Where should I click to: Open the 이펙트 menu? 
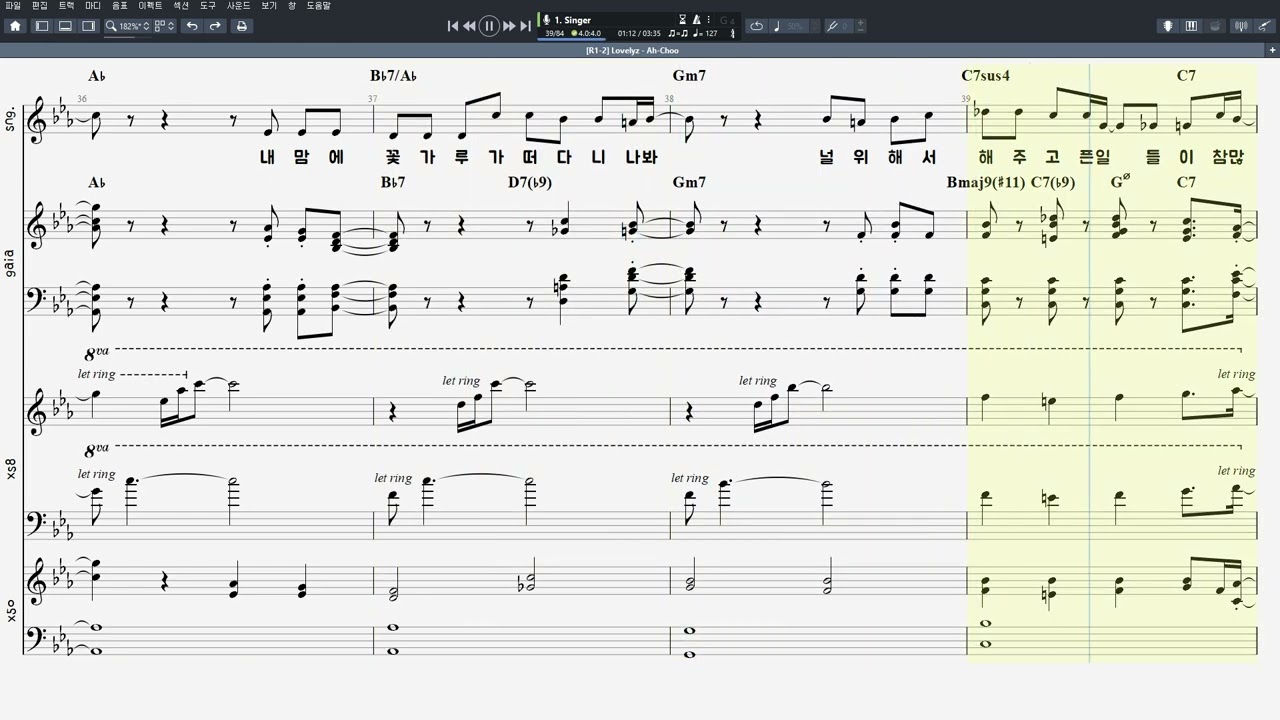click(150, 6)
